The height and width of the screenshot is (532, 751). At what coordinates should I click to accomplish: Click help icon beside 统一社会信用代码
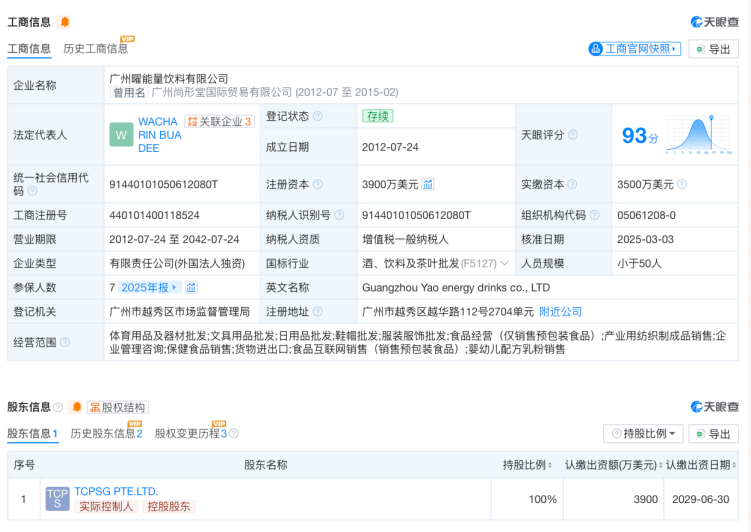coord(32,191)
